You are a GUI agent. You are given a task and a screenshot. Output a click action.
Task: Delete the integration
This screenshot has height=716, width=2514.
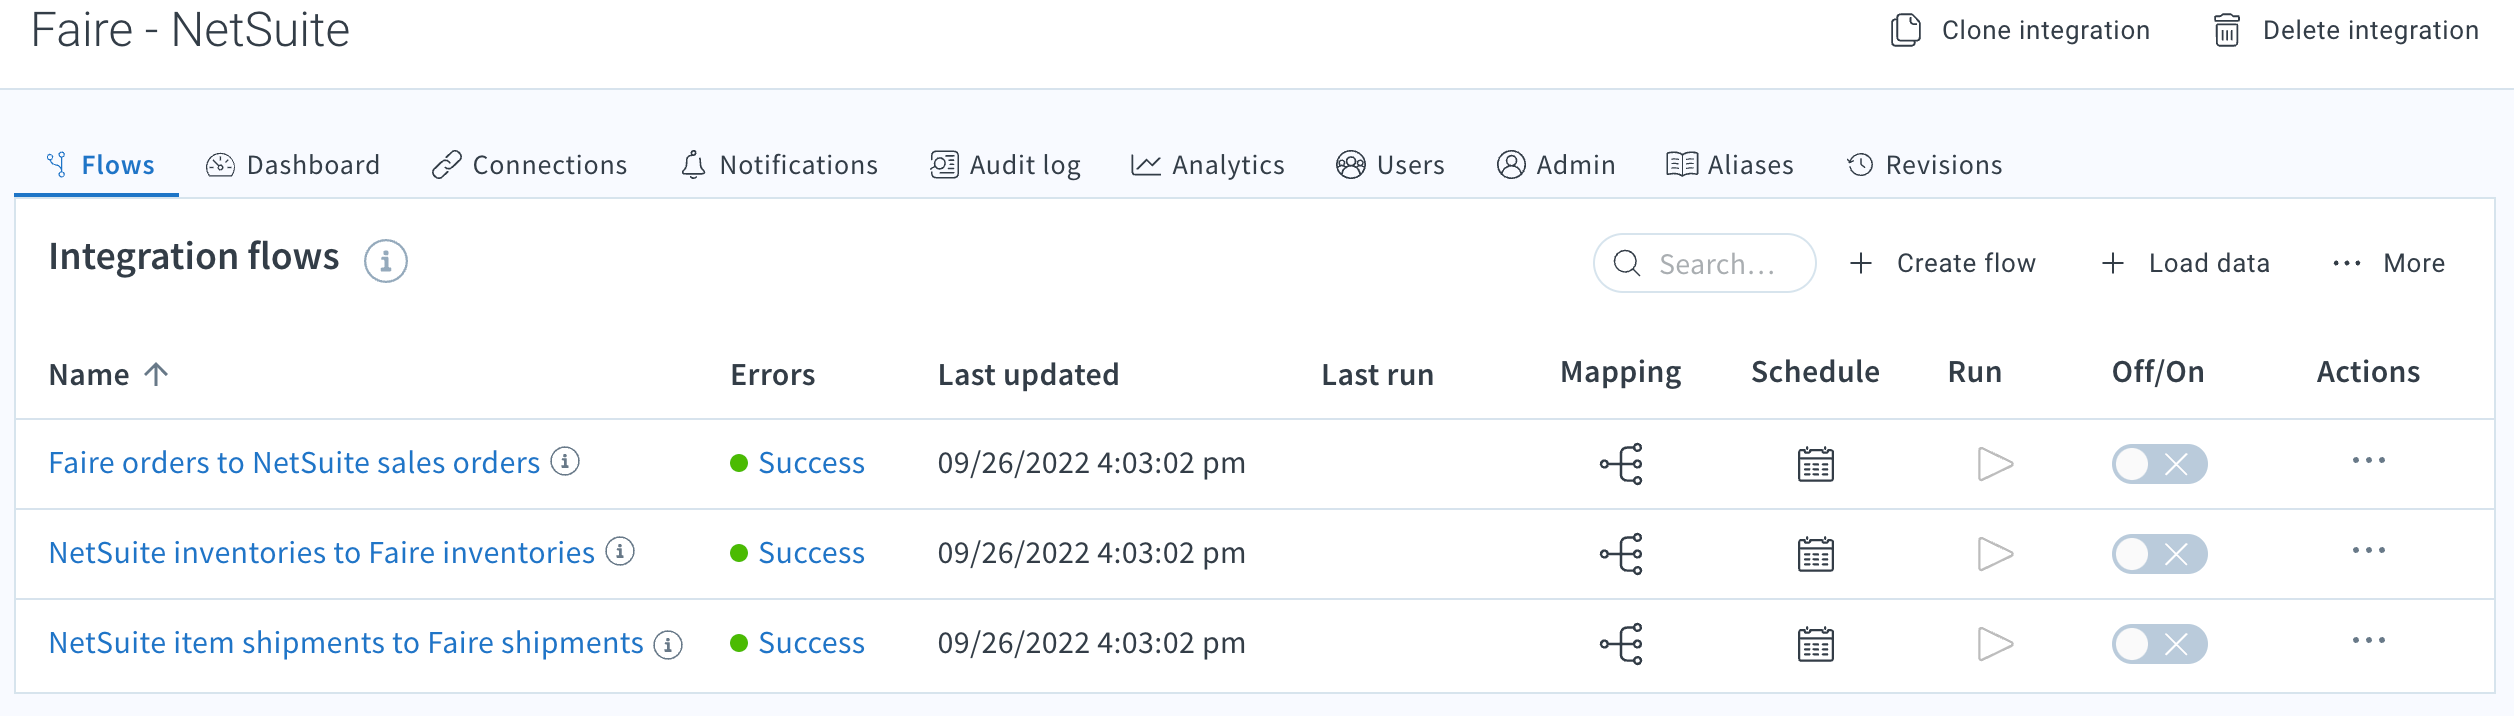pos(2346,30)
